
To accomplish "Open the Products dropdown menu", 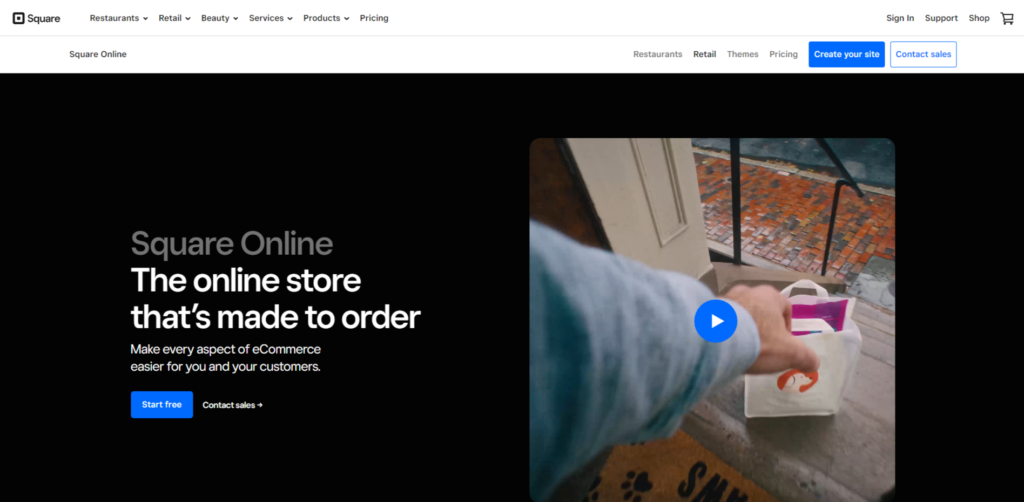I will pyautogui.click(x=326, y=18).
